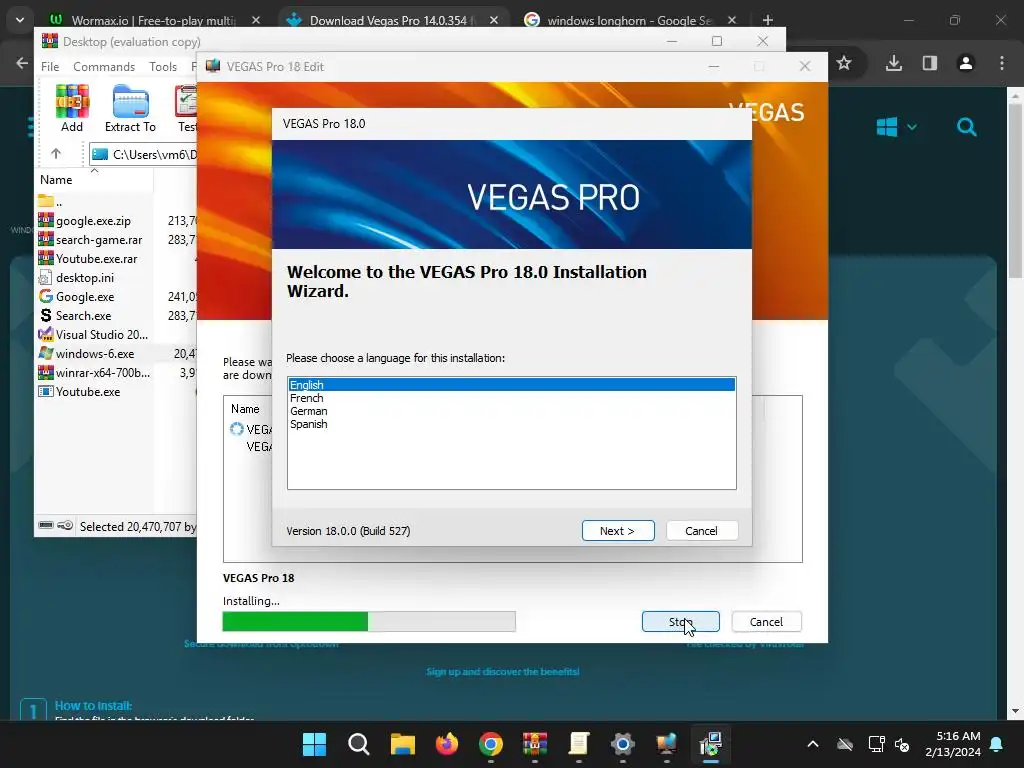
Task: Open the notepad-style taskbar icon
Action: (x=579, y=743)
